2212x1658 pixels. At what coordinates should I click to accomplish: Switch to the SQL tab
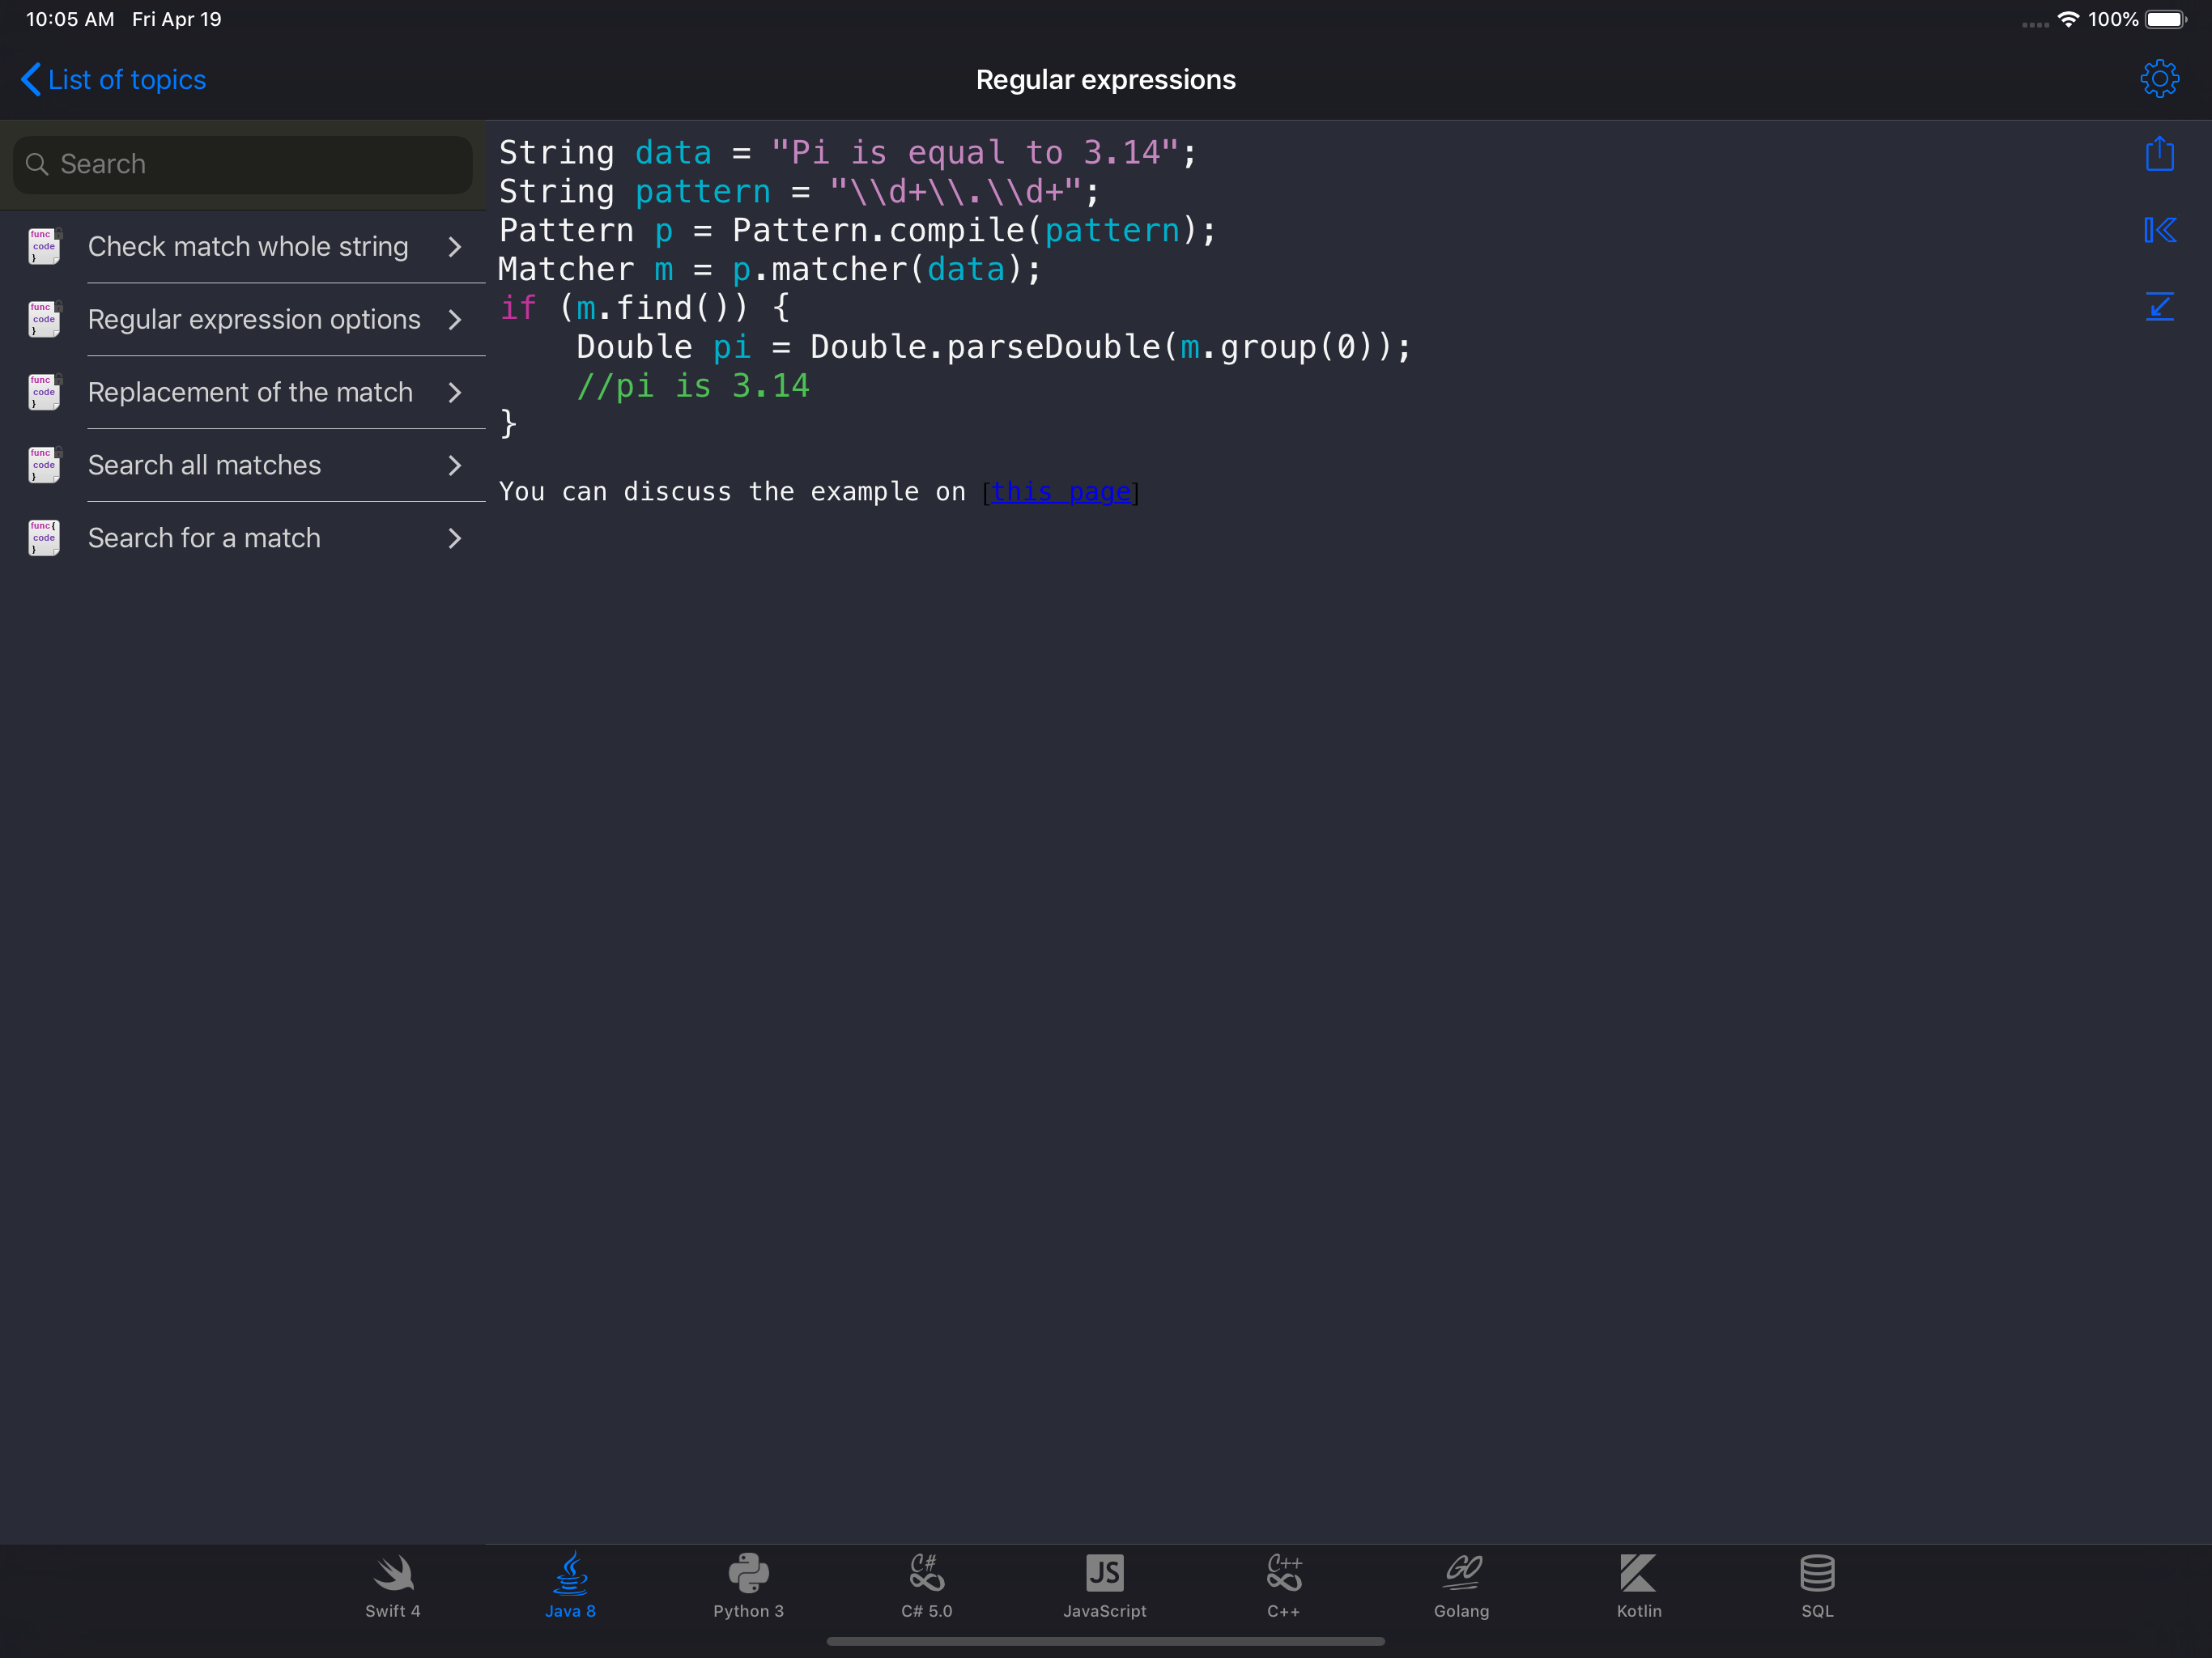pyautogui.click(x=1817, y=1585)
